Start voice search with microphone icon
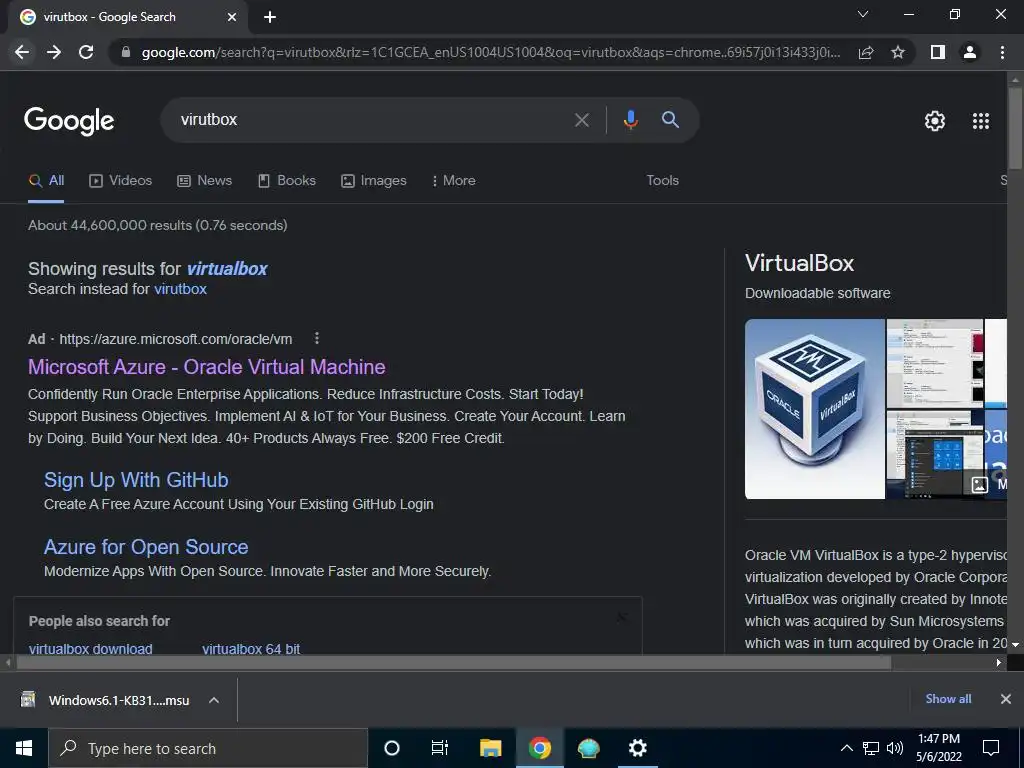 (x=630, y=120)
